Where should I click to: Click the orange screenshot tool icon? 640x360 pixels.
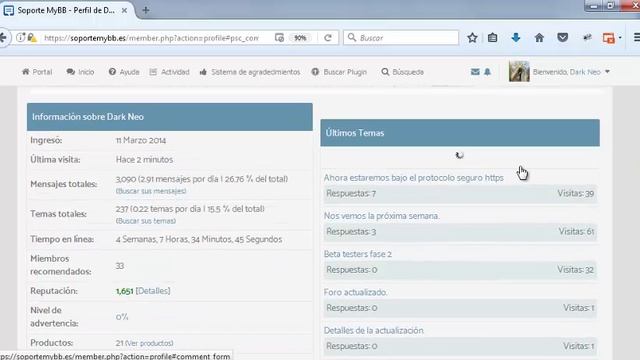(609, 38)
